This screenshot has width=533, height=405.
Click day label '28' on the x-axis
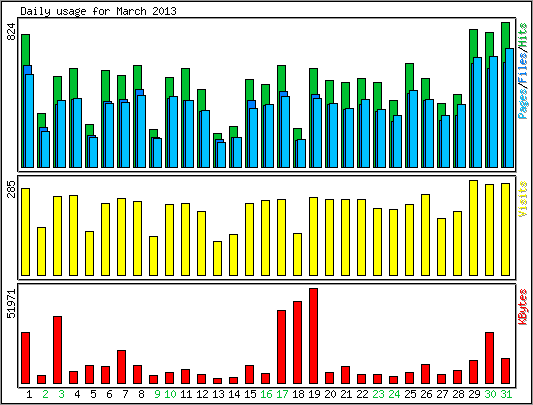click(458, 394)
